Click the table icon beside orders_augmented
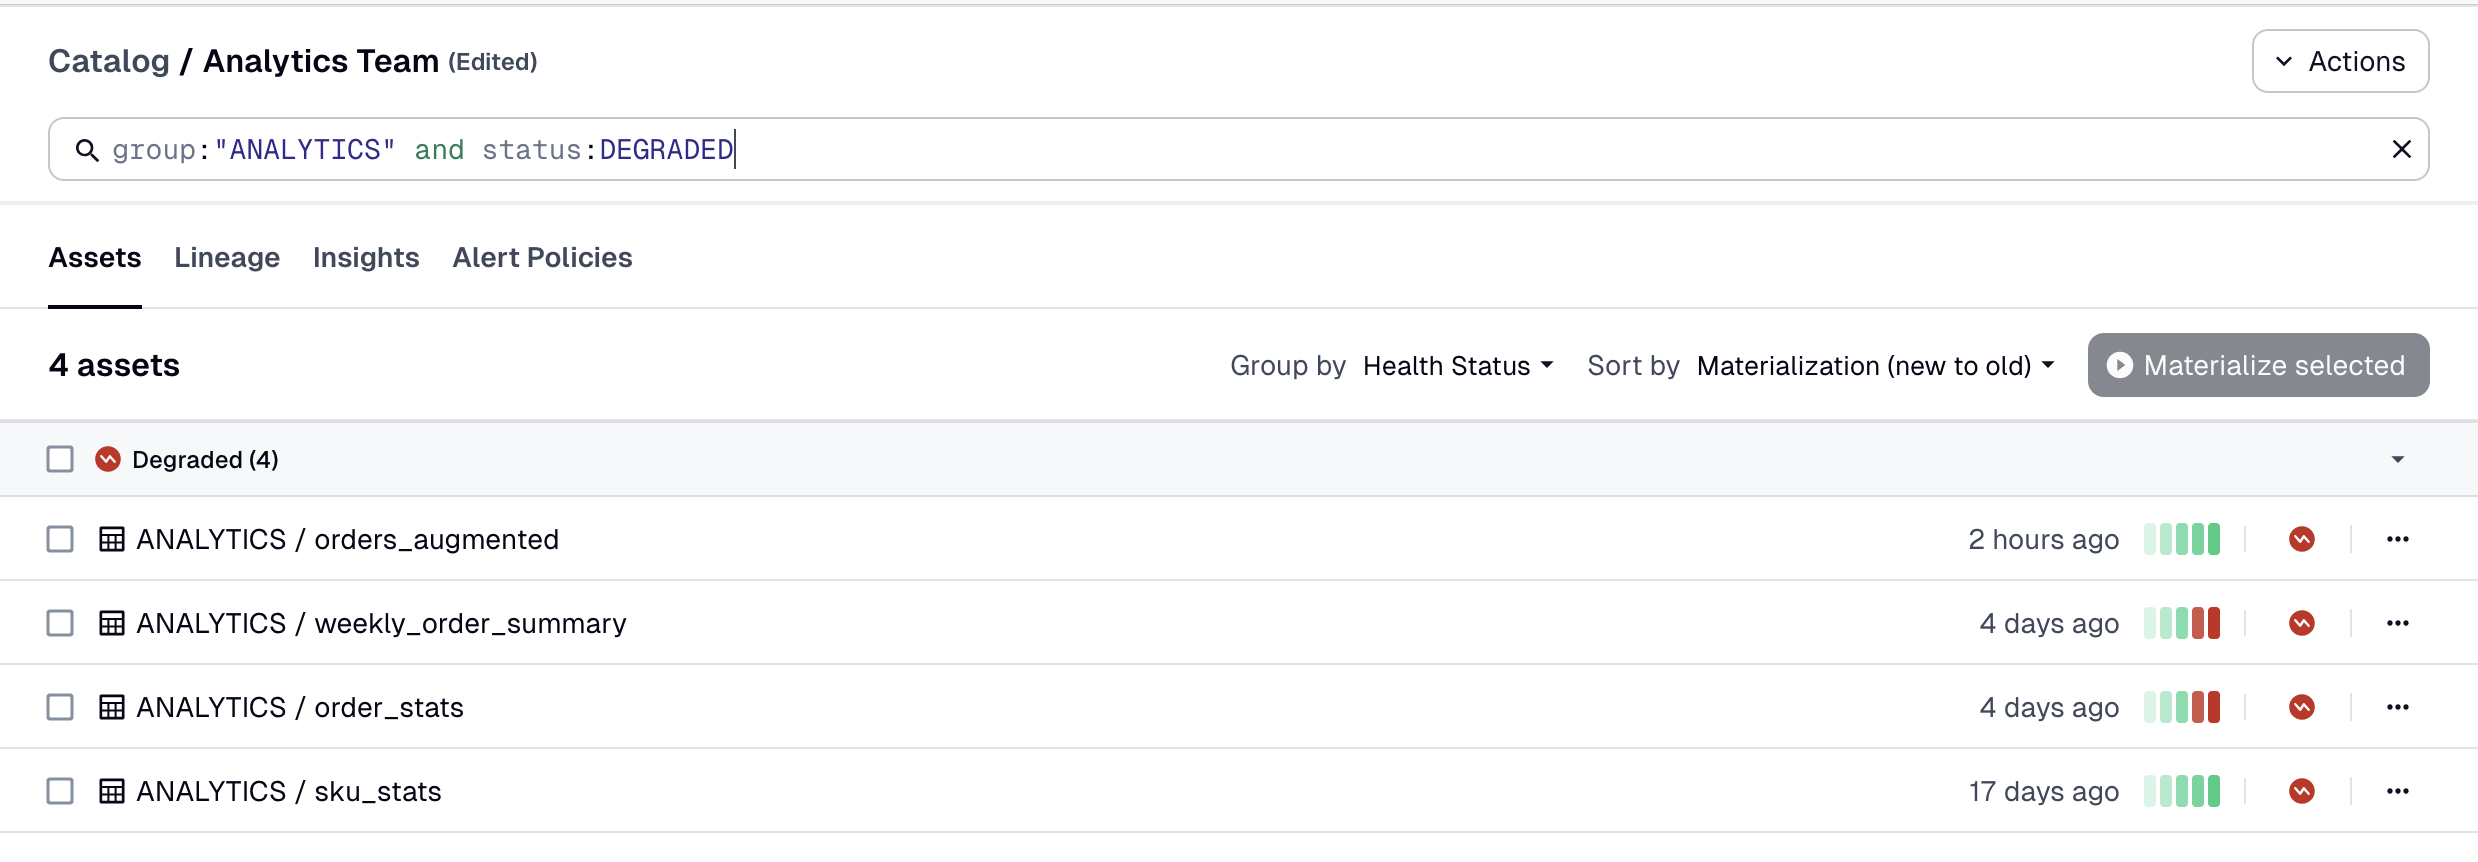Viewport: 2478px width, 862px height. pyautogui.click(x=112, y=538)
